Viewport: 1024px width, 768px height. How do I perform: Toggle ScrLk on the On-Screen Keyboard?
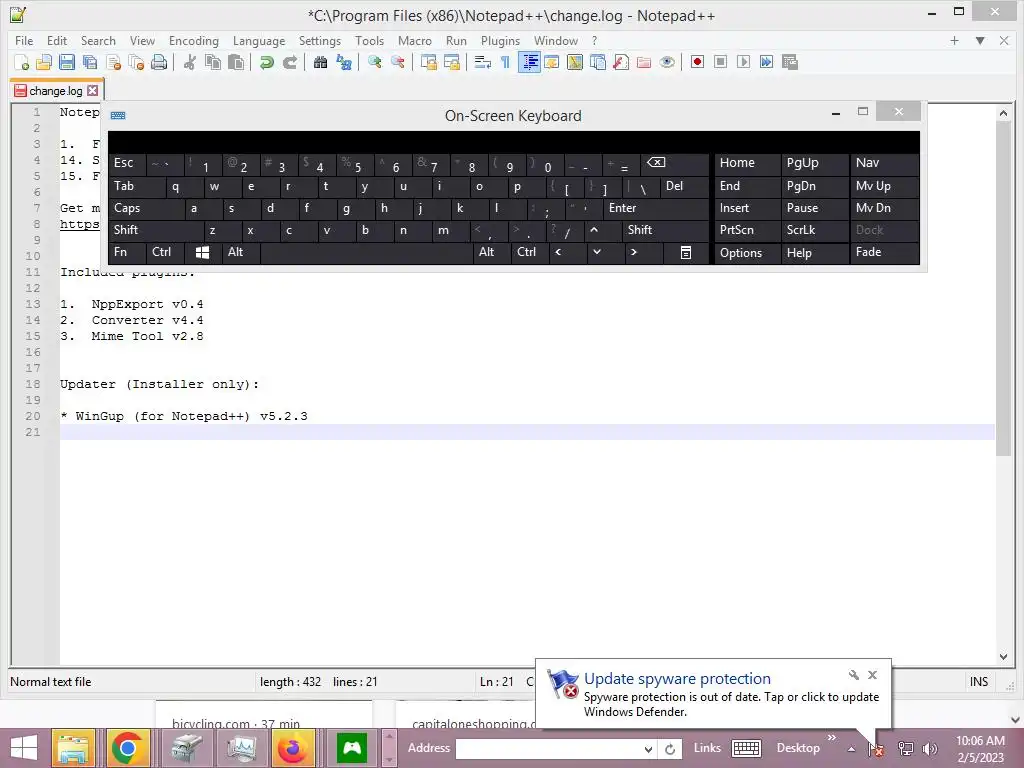pos(814,231)
